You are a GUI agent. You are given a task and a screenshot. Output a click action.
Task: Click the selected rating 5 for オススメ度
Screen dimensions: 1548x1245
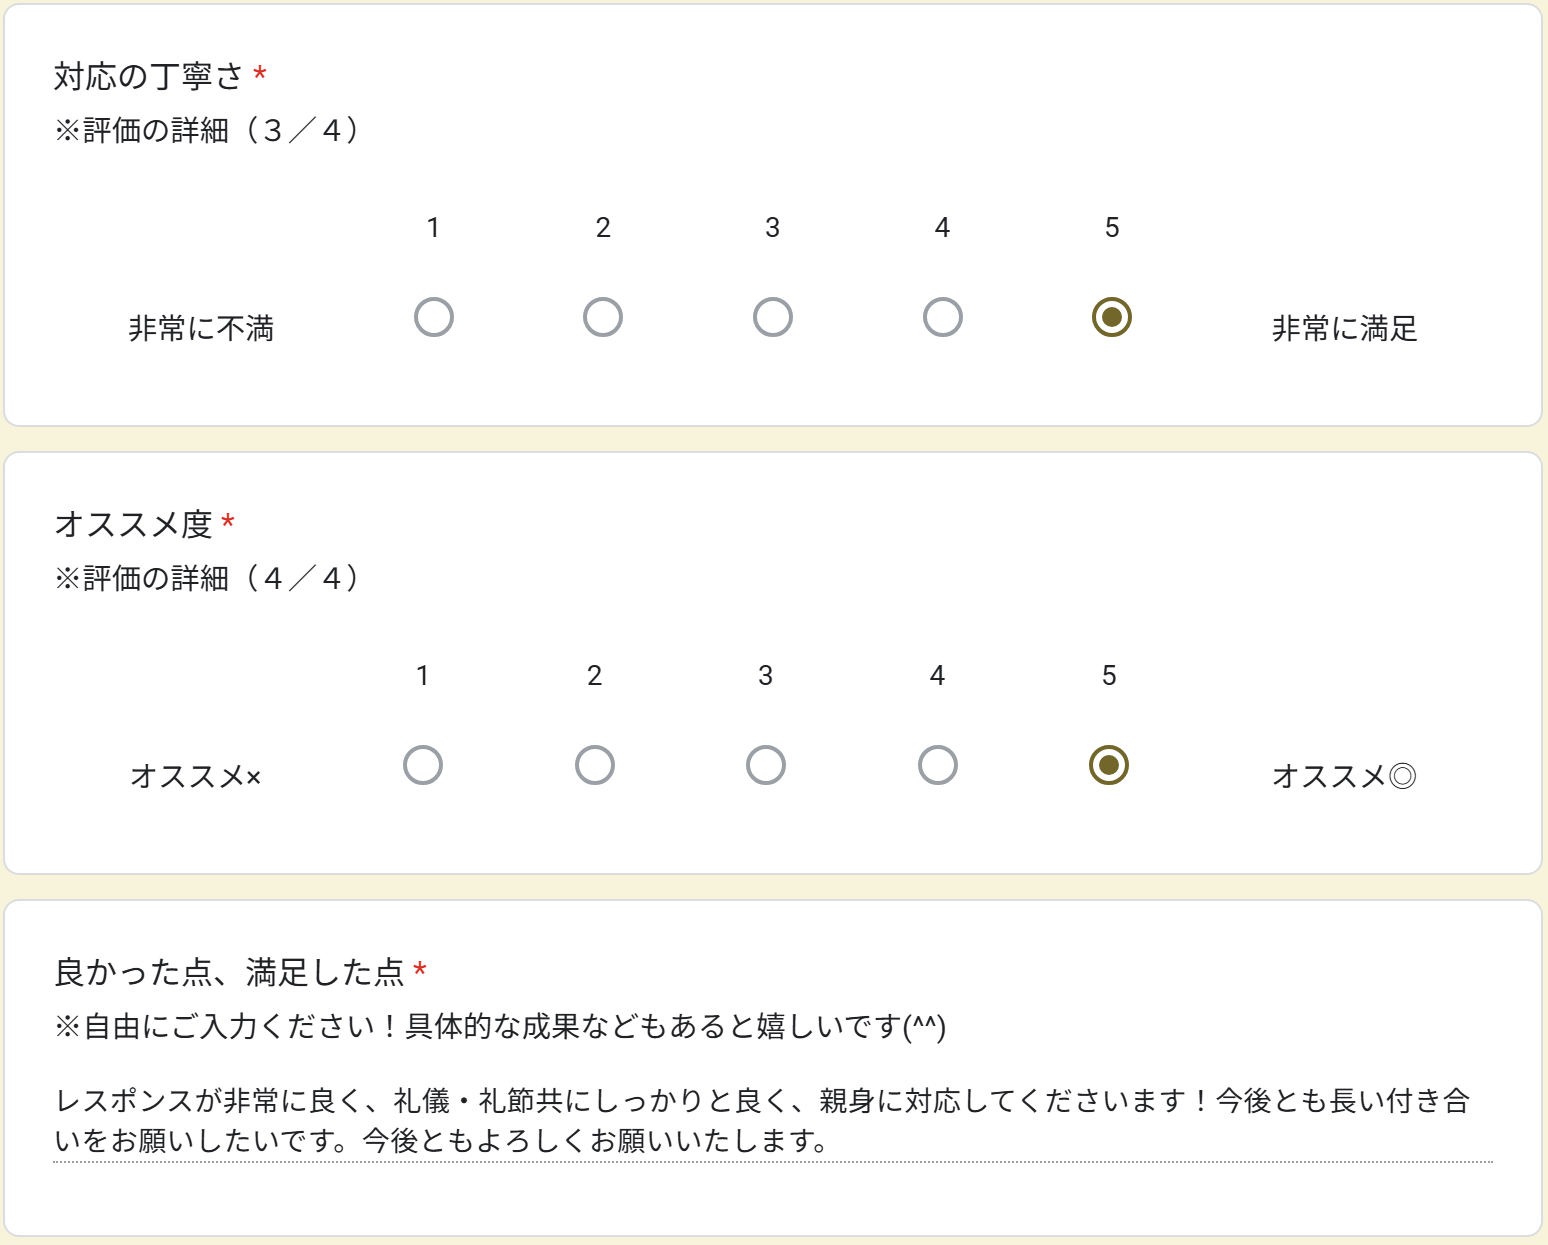[x=1109, y=765]
